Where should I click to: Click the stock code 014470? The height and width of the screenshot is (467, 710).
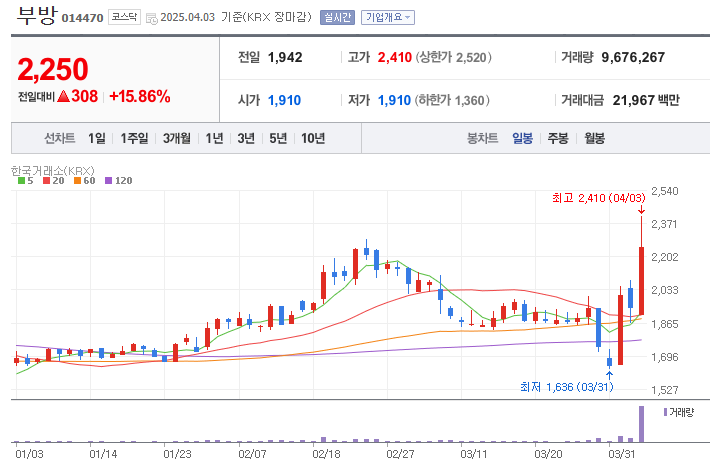[x=82, y=18]
